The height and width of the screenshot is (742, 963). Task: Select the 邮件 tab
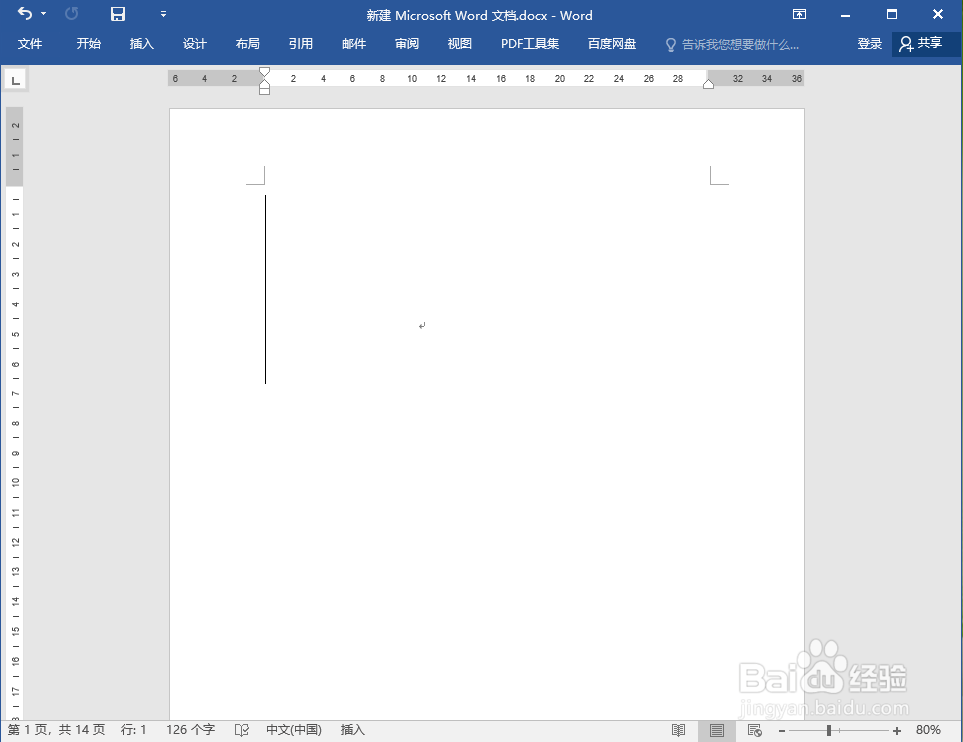(354, 44)
